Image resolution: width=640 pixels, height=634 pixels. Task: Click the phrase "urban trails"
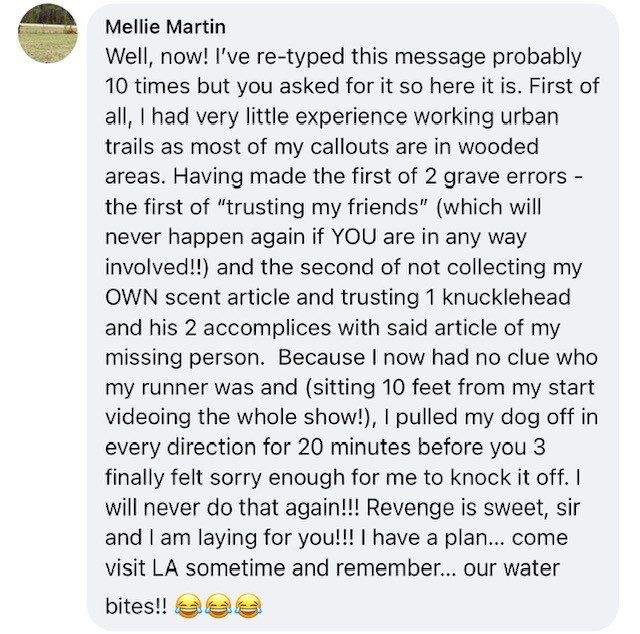click(x=480, y=117)
